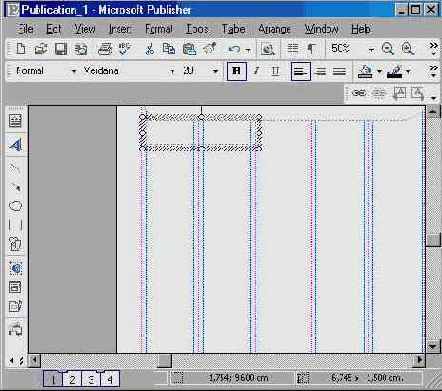Click the Copy icon
Screen dimensions: 442x391
tap(169, 49)
